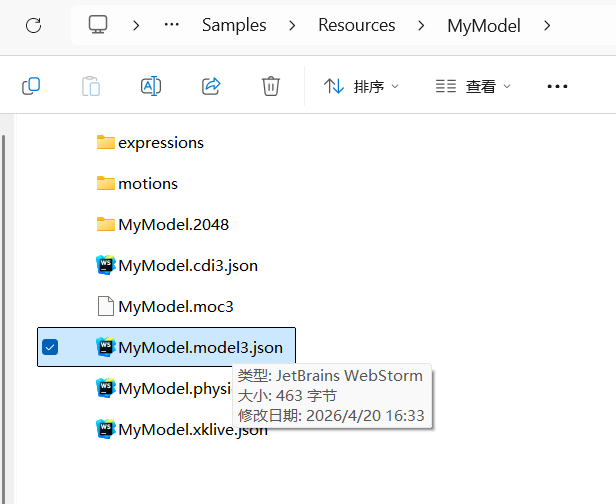Show hidden path segments via ellipsis
The height and width of the screenshot is (504, 616).
172,25
